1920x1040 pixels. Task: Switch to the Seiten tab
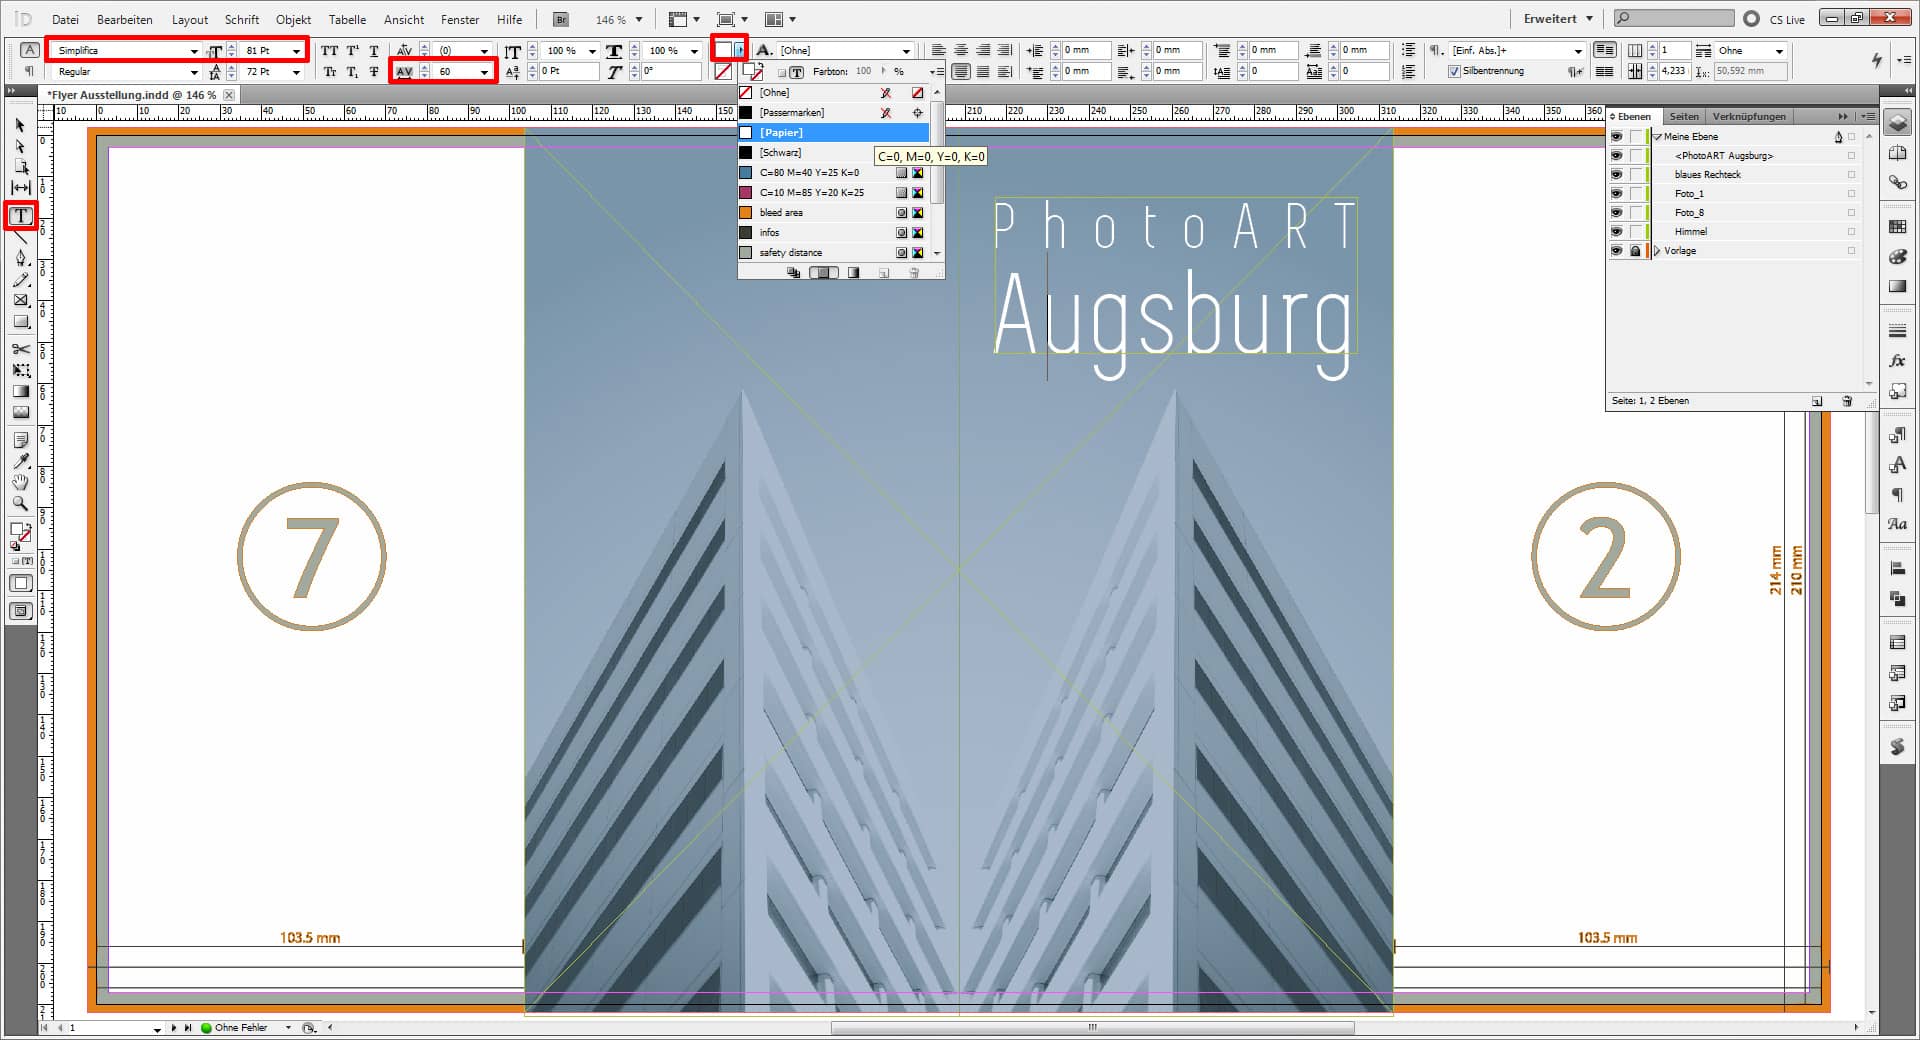click(1684, 116)
